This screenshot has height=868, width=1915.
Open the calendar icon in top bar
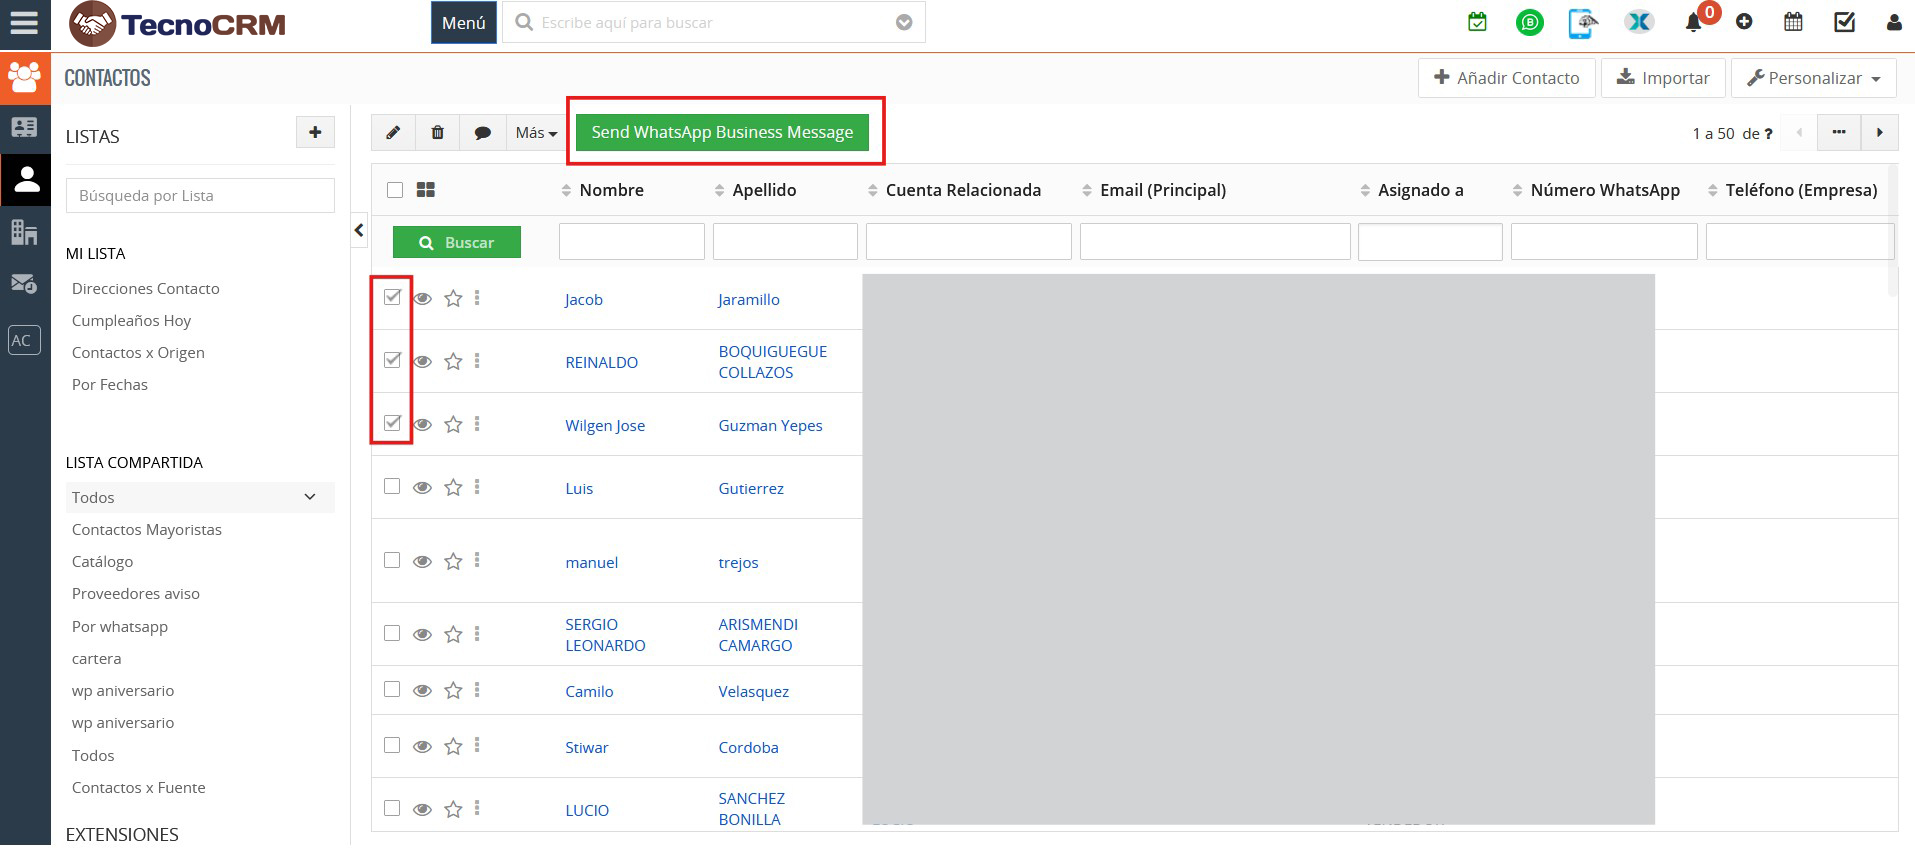pyautogui.click(x=1793, y=22)
